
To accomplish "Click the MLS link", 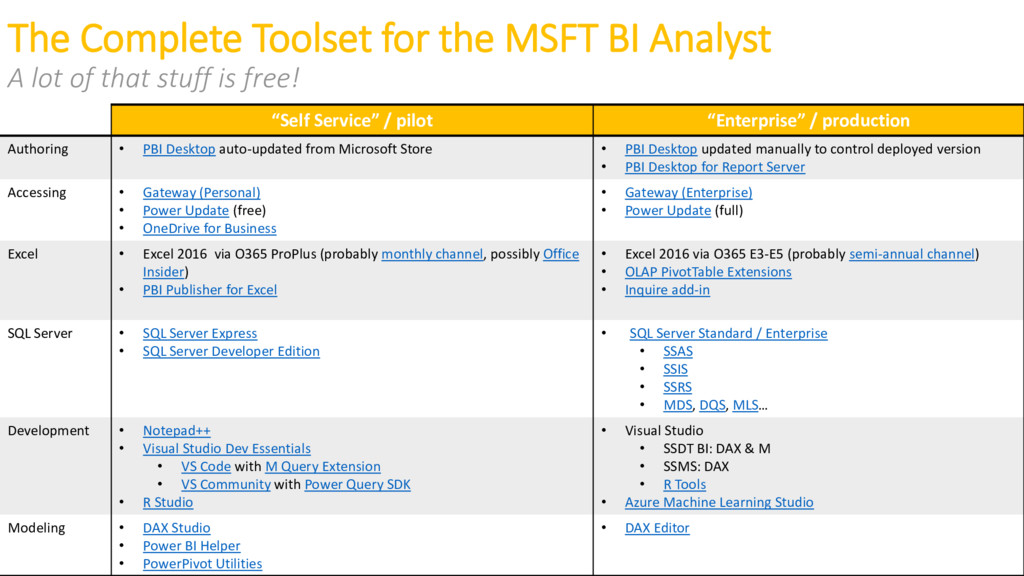I will [745, 405].
